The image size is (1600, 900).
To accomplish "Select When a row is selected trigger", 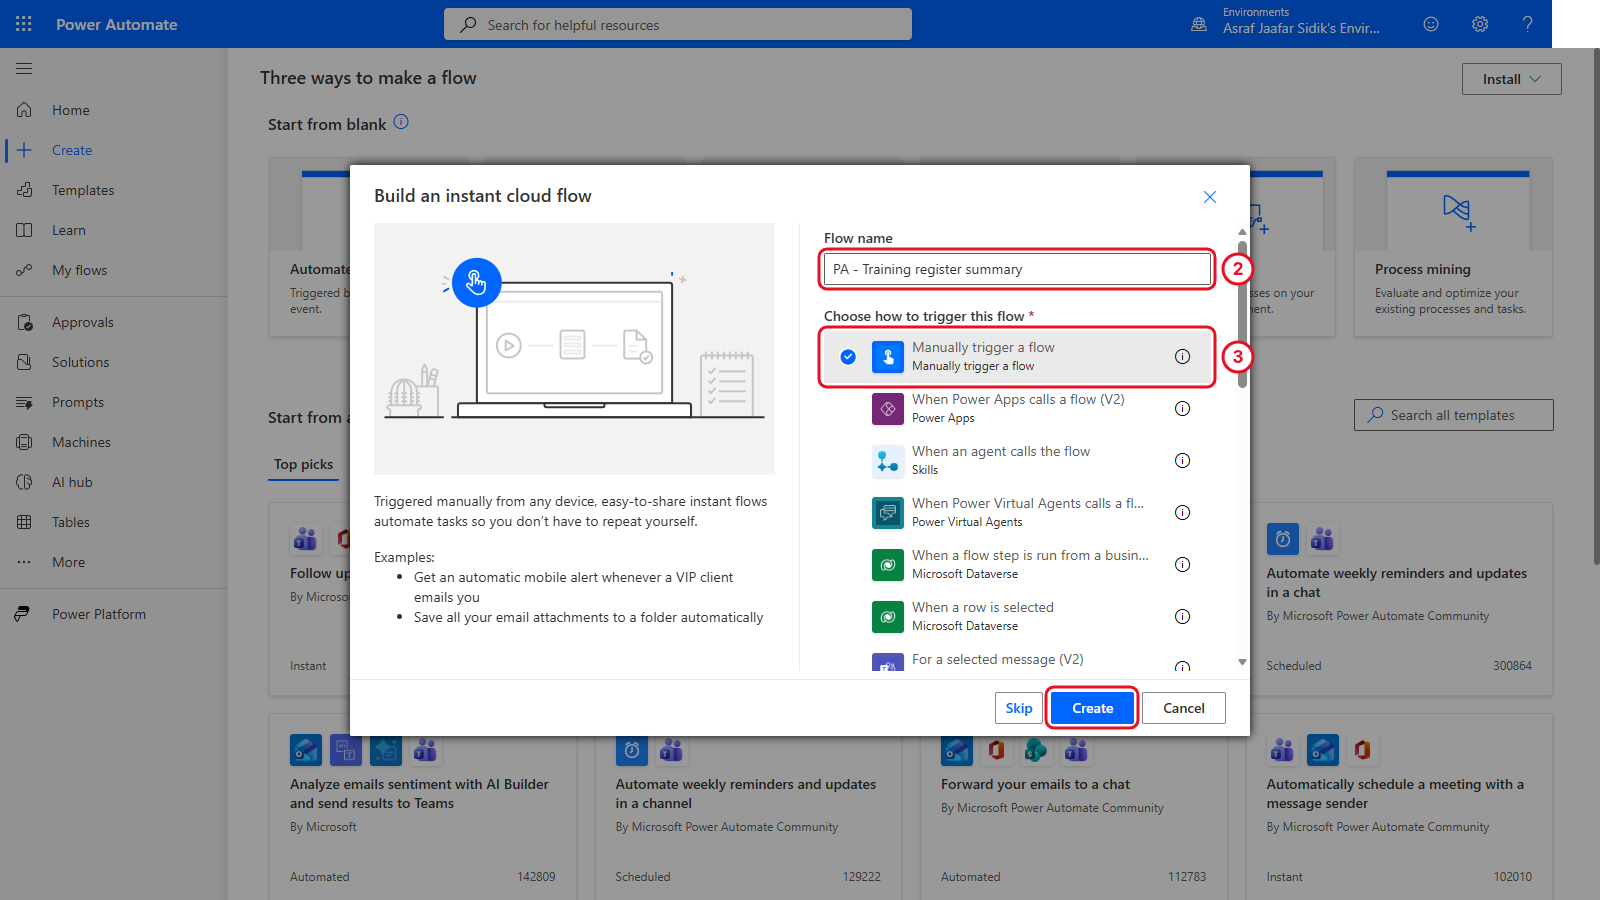I will pos(1018,616).
